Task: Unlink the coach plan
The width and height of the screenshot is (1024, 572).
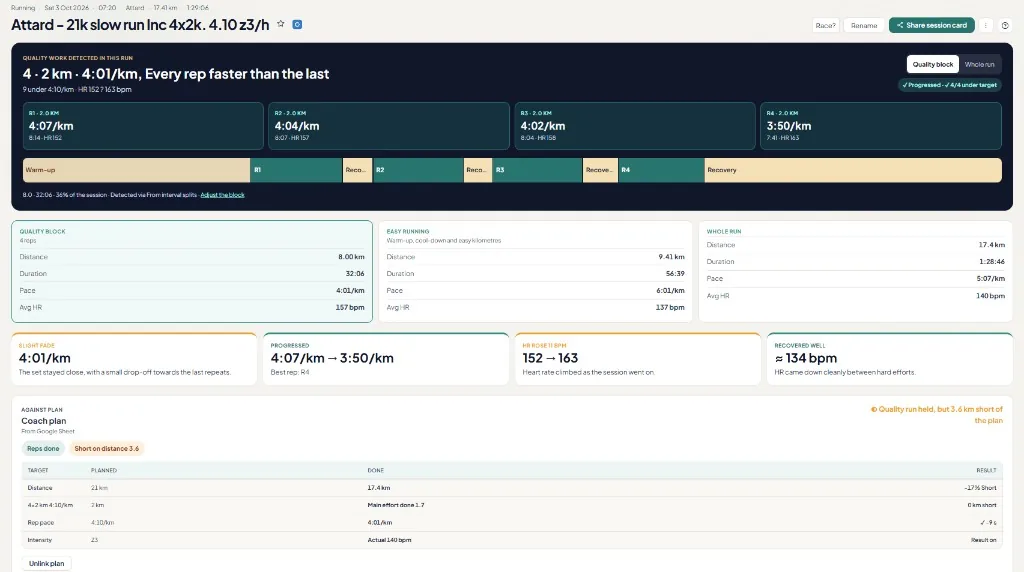Action: click(x=46, y=563)
